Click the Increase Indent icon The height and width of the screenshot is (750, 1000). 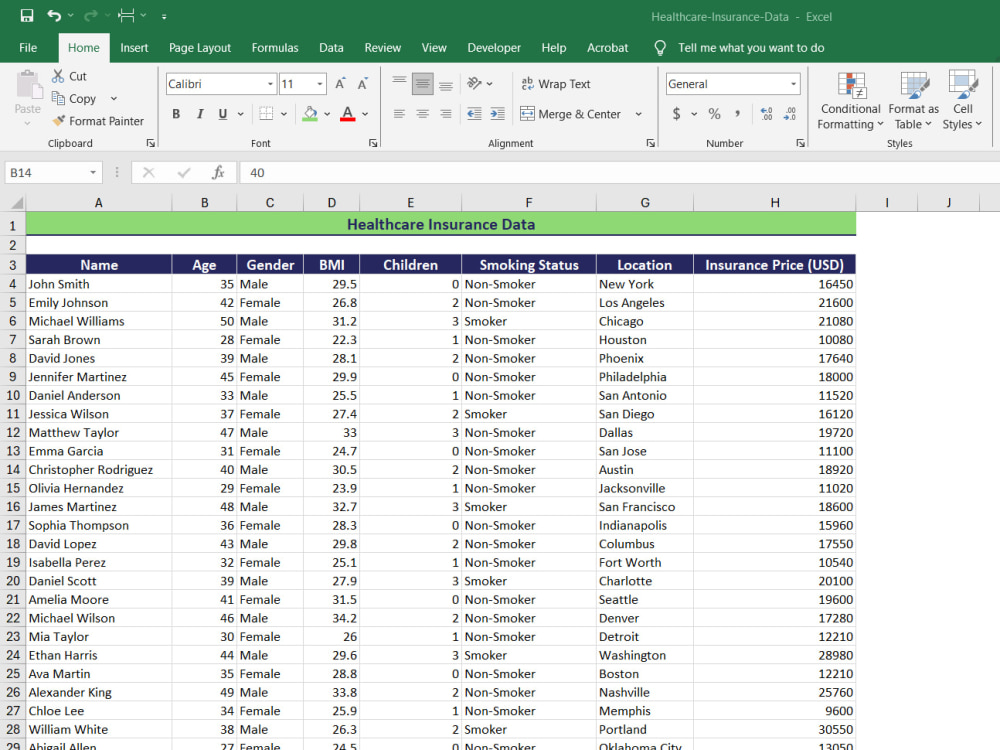497,114
